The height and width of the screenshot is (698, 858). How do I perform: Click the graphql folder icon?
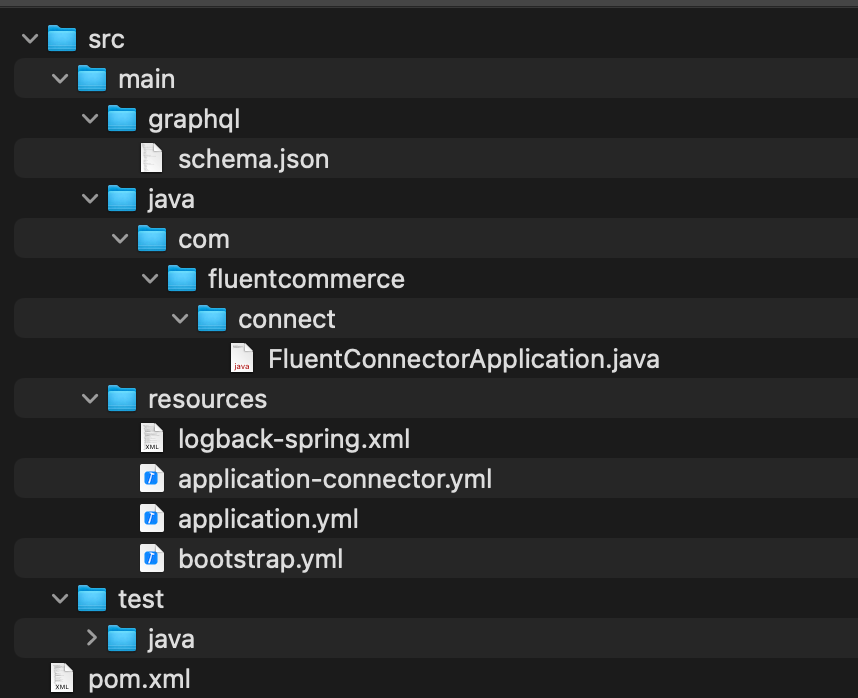coord(122,118)
